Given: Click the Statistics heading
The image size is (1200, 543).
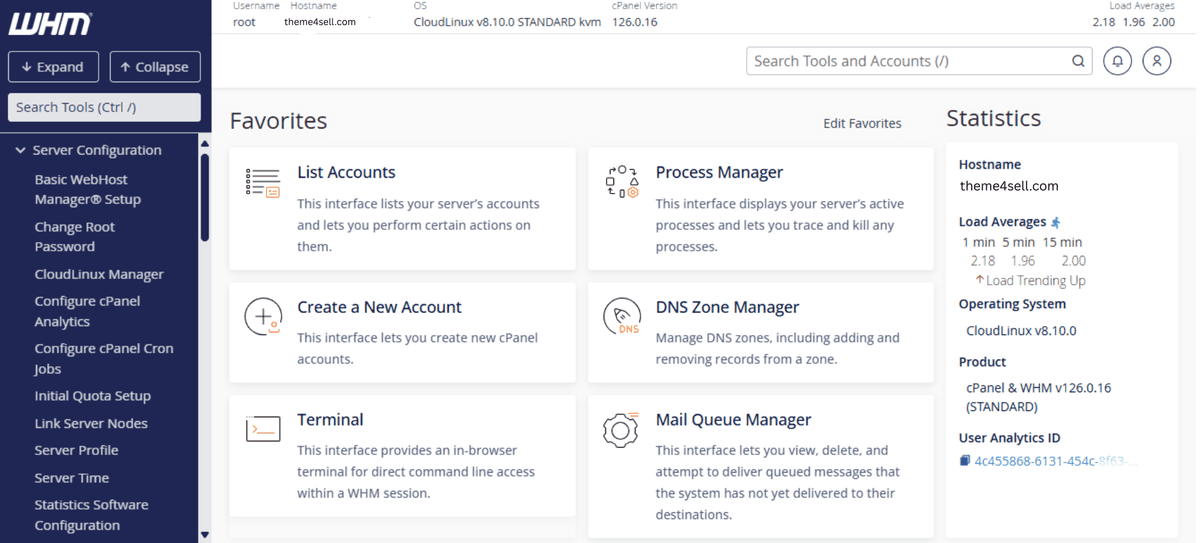Looking at the screenshot, I should pos(993,118).
